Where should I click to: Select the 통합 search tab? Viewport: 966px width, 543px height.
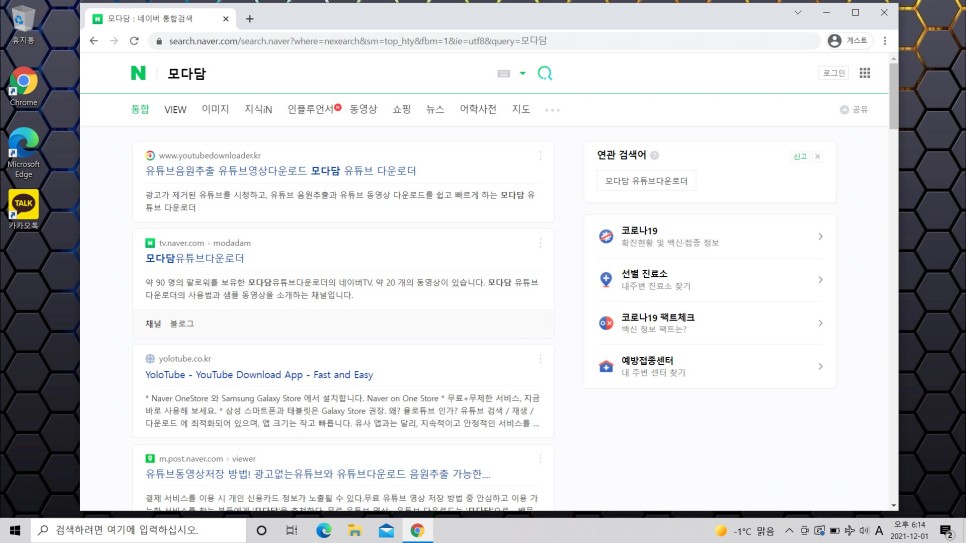click(x=140, y=109)
